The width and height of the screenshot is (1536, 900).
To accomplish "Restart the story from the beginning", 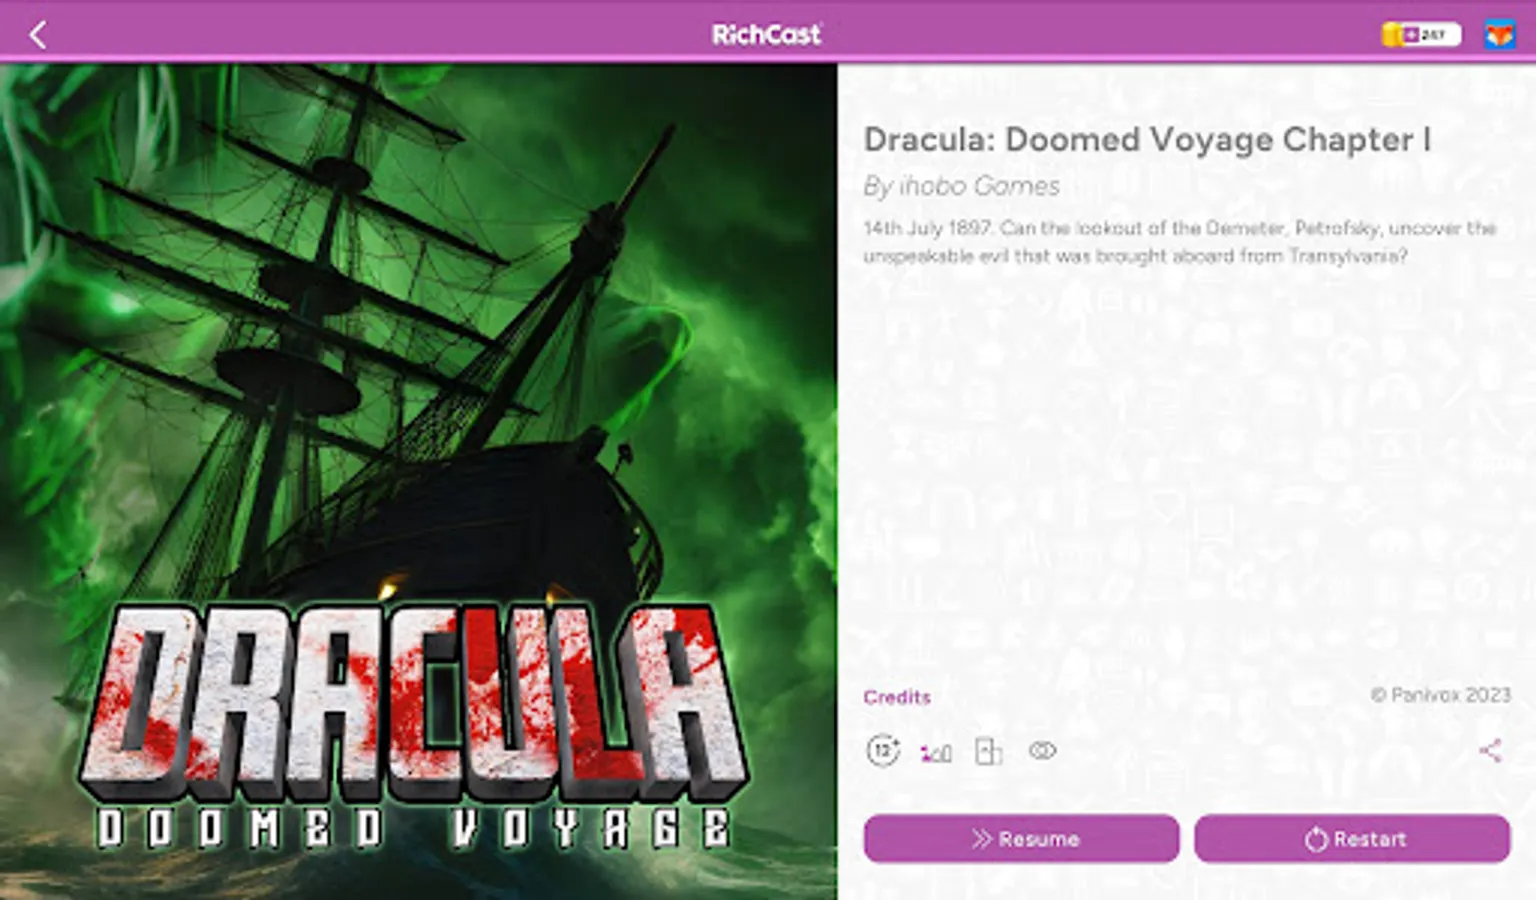I will 1352,838.
